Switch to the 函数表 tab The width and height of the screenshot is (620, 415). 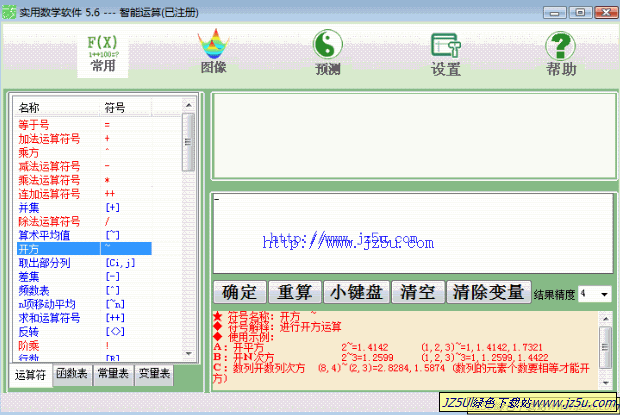(x=73, y=375)
